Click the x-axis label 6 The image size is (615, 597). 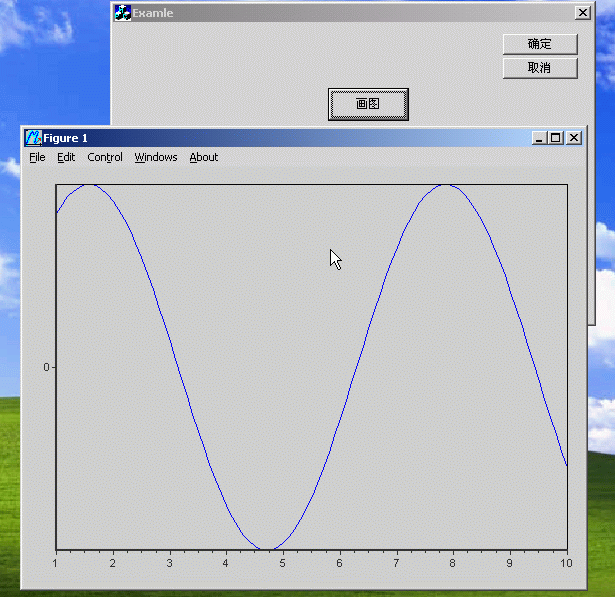[339, 564]
